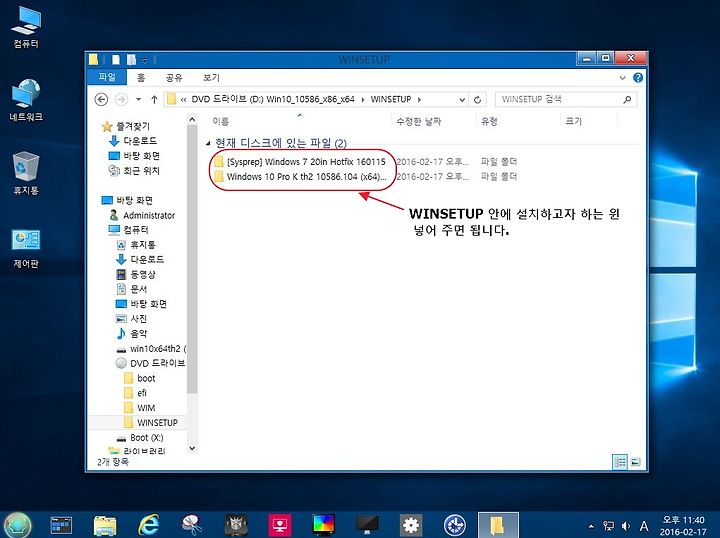Select 휴지통 in navigation tree
The height and width of the screenshot is (538, 720).
(x=136, y=245)
